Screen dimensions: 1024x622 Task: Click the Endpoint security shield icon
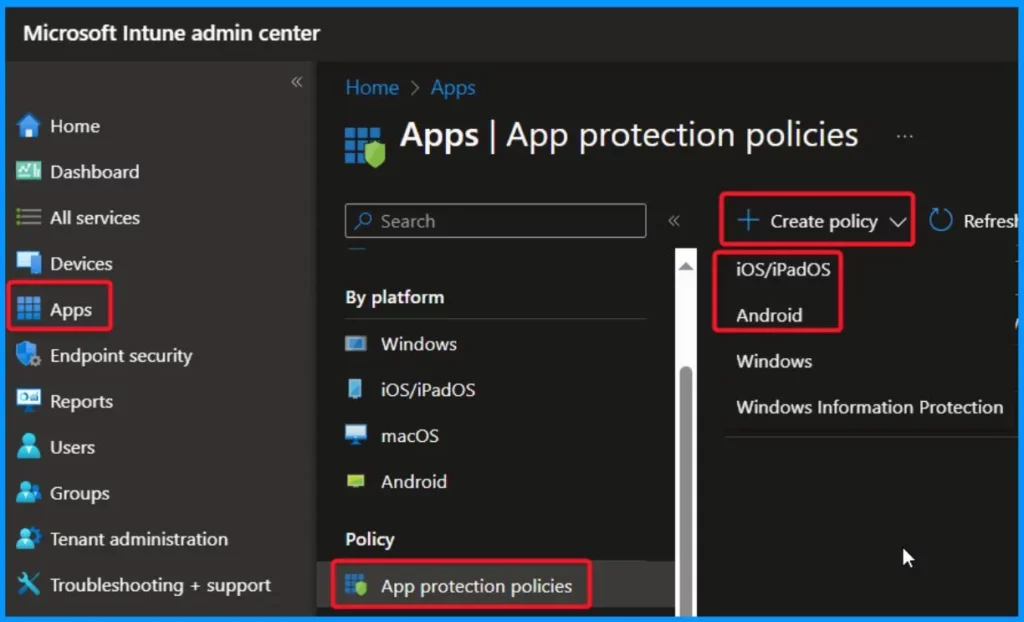click(x=28, y=355)
